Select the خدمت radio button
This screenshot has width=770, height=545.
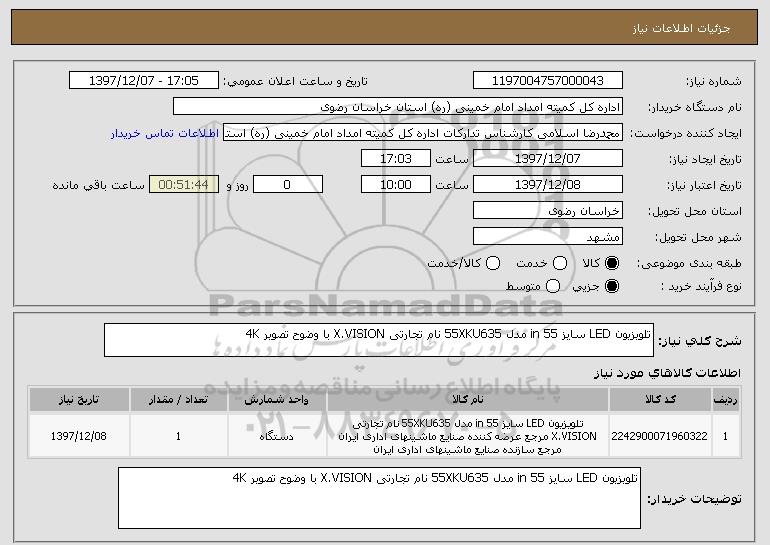point(560,263)
